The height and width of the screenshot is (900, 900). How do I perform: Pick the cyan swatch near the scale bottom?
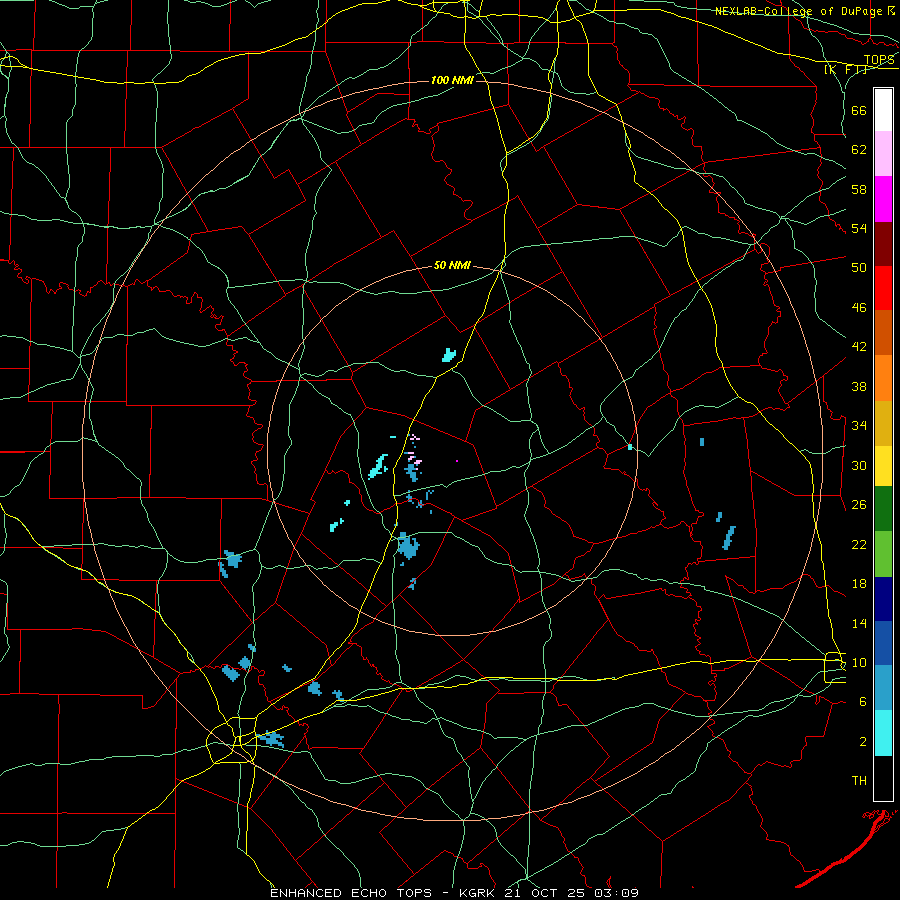click(883, 733)
